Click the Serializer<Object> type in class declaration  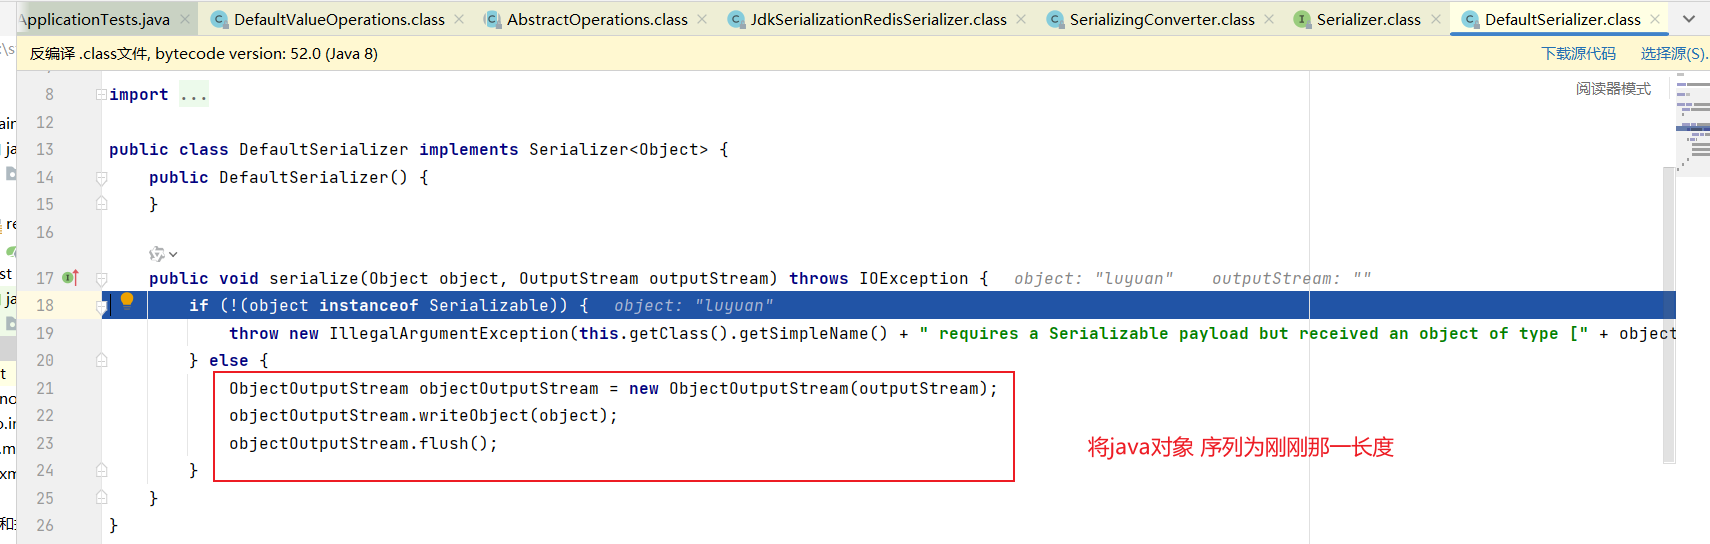pos(618,149)
